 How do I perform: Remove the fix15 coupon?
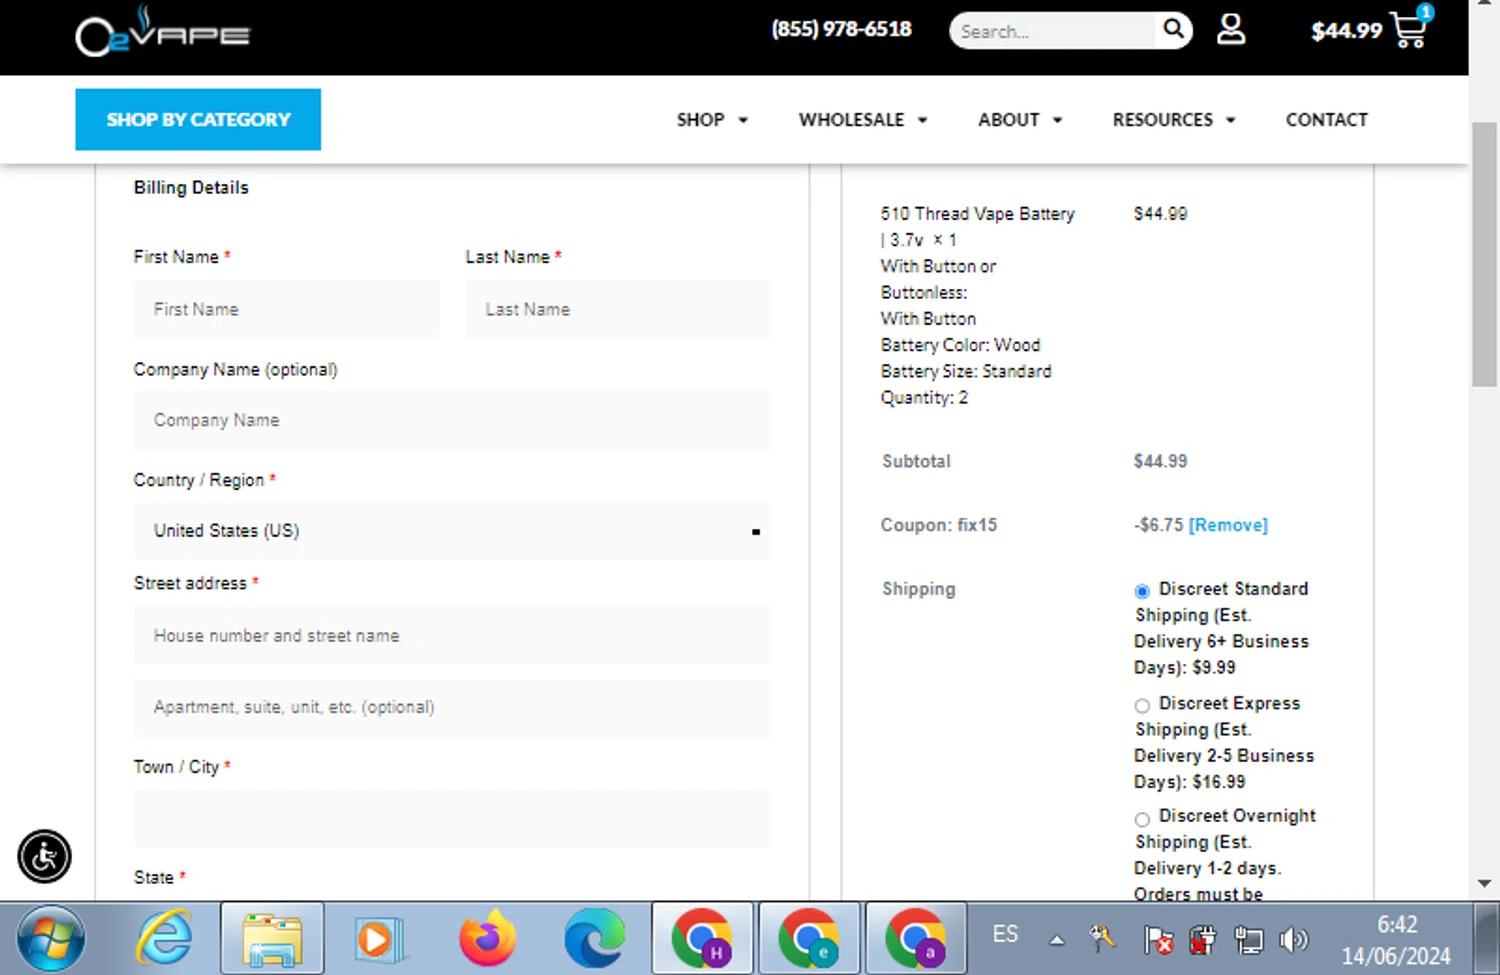pyautogui.click(x=1227, y=525)
